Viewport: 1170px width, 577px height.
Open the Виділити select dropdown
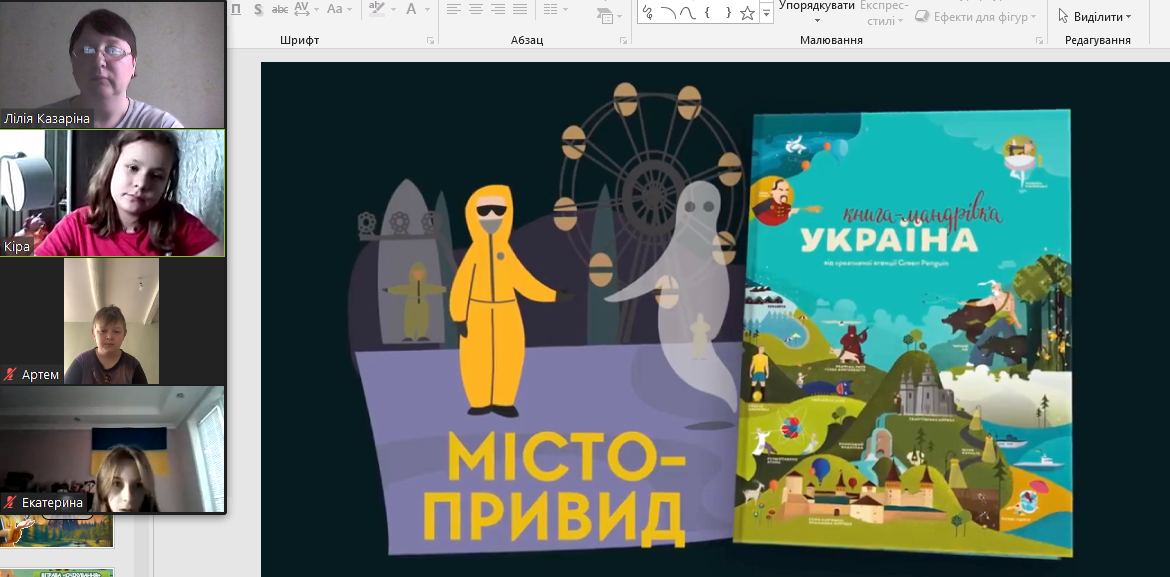(x=1095, y=16)
